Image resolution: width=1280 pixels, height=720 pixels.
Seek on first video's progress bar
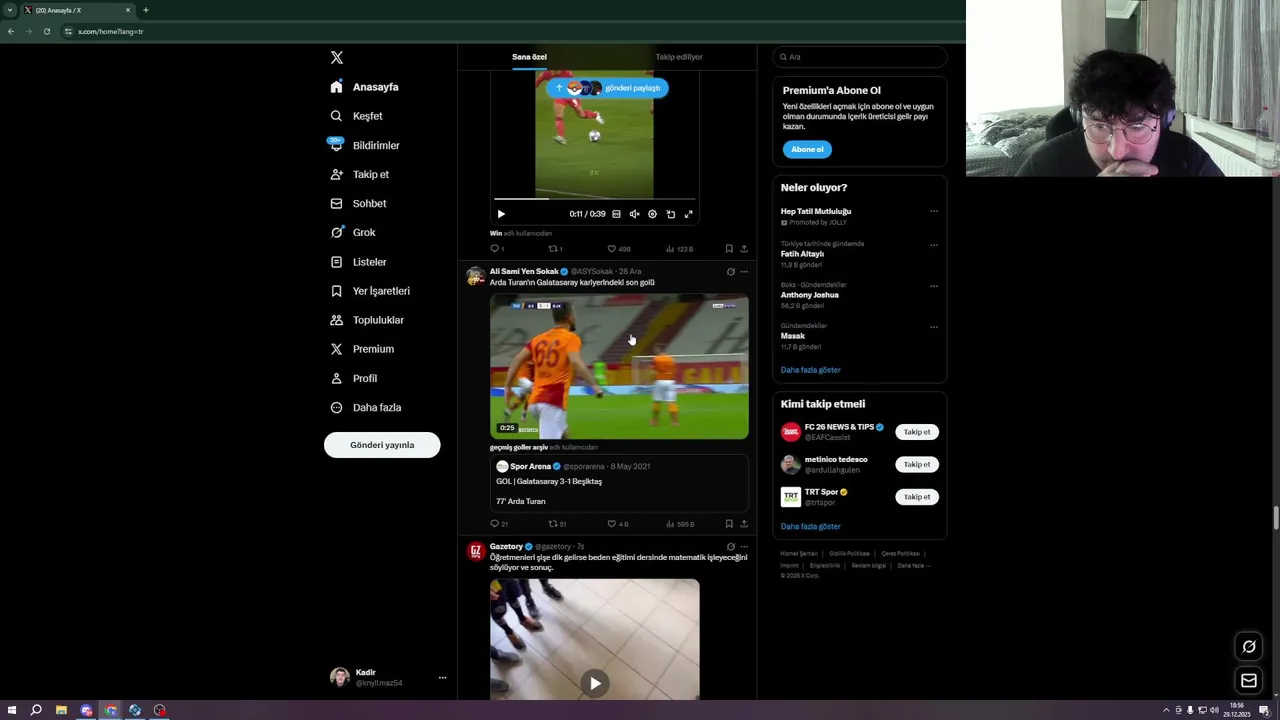click(594, 199)
